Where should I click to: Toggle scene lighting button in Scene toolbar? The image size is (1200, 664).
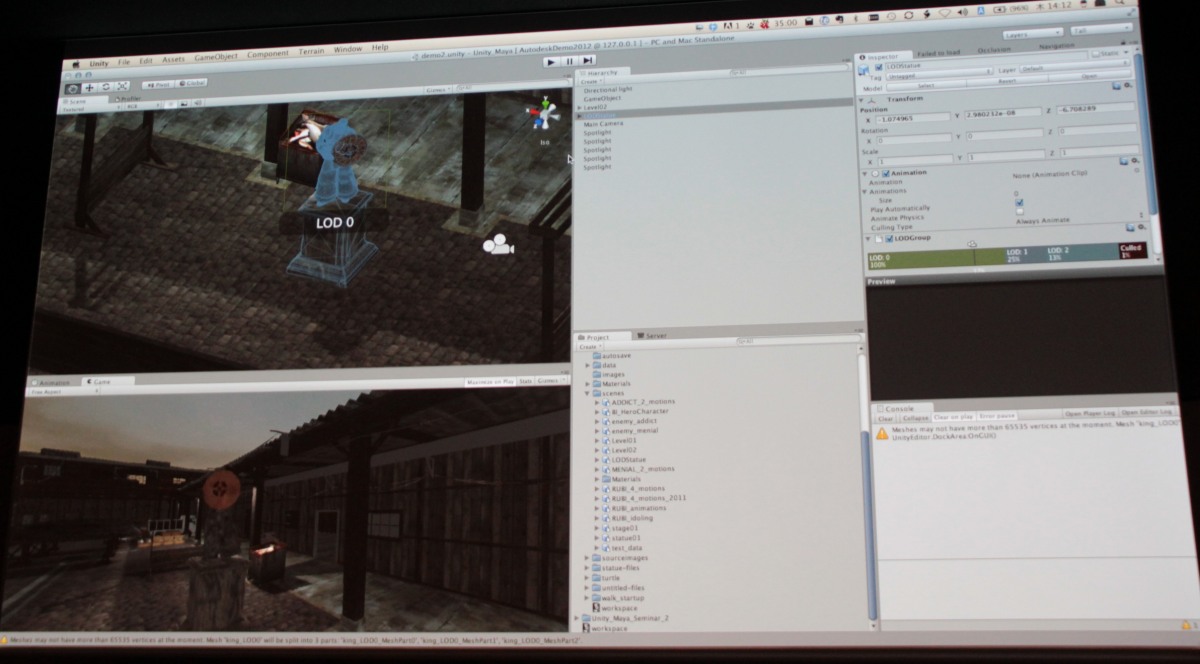click(169, 104)
